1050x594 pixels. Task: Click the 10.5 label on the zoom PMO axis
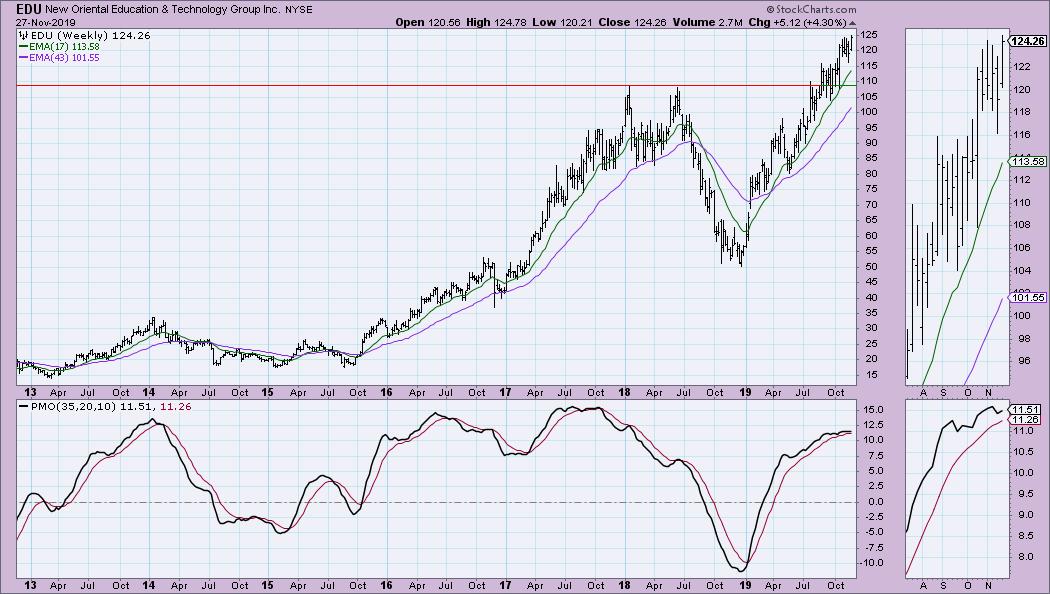coord(1023,452)
